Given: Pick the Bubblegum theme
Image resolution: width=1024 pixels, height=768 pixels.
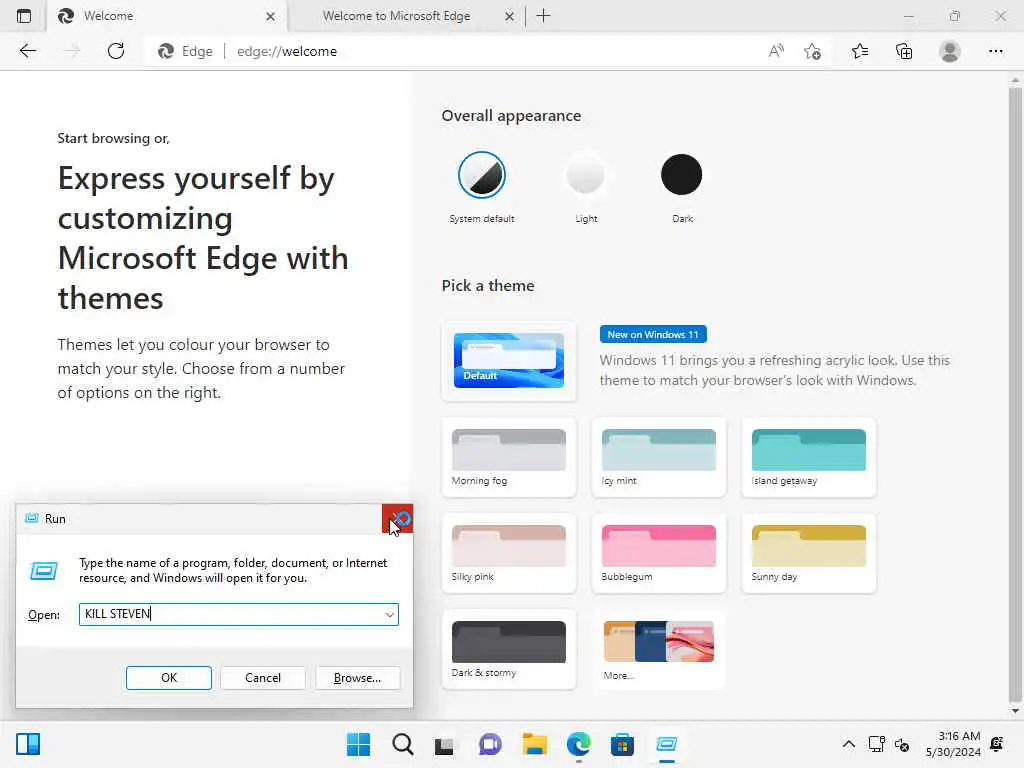Looking at the screenshot, I should pyautogui.click(x=658, y=553).
